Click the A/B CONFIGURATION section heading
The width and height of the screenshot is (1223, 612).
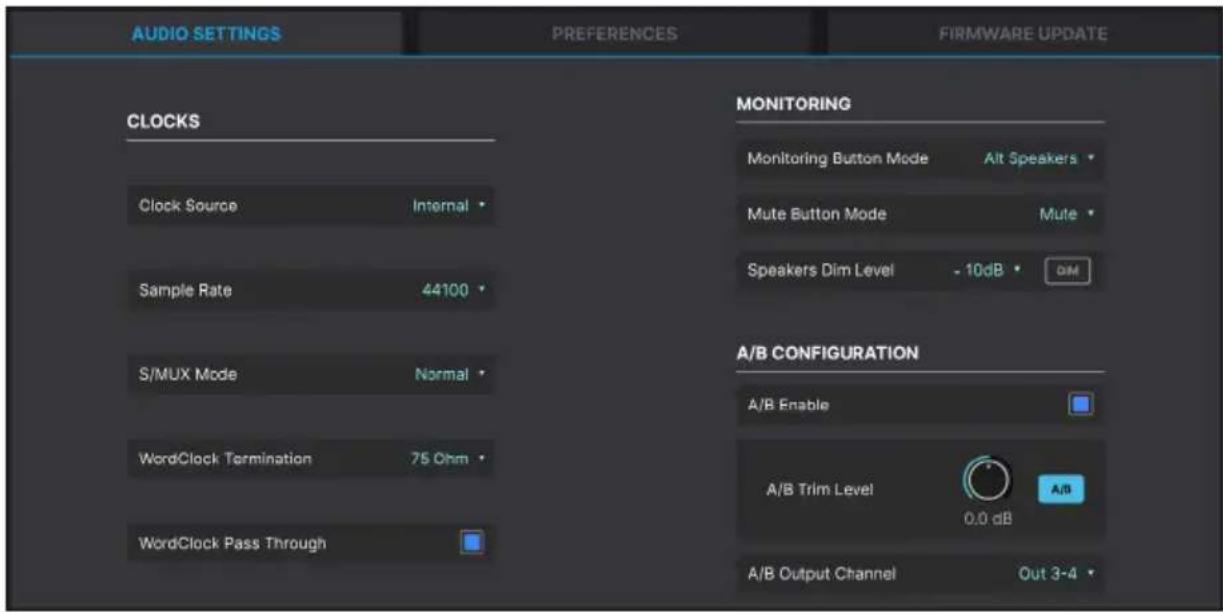tap(827, 353)
